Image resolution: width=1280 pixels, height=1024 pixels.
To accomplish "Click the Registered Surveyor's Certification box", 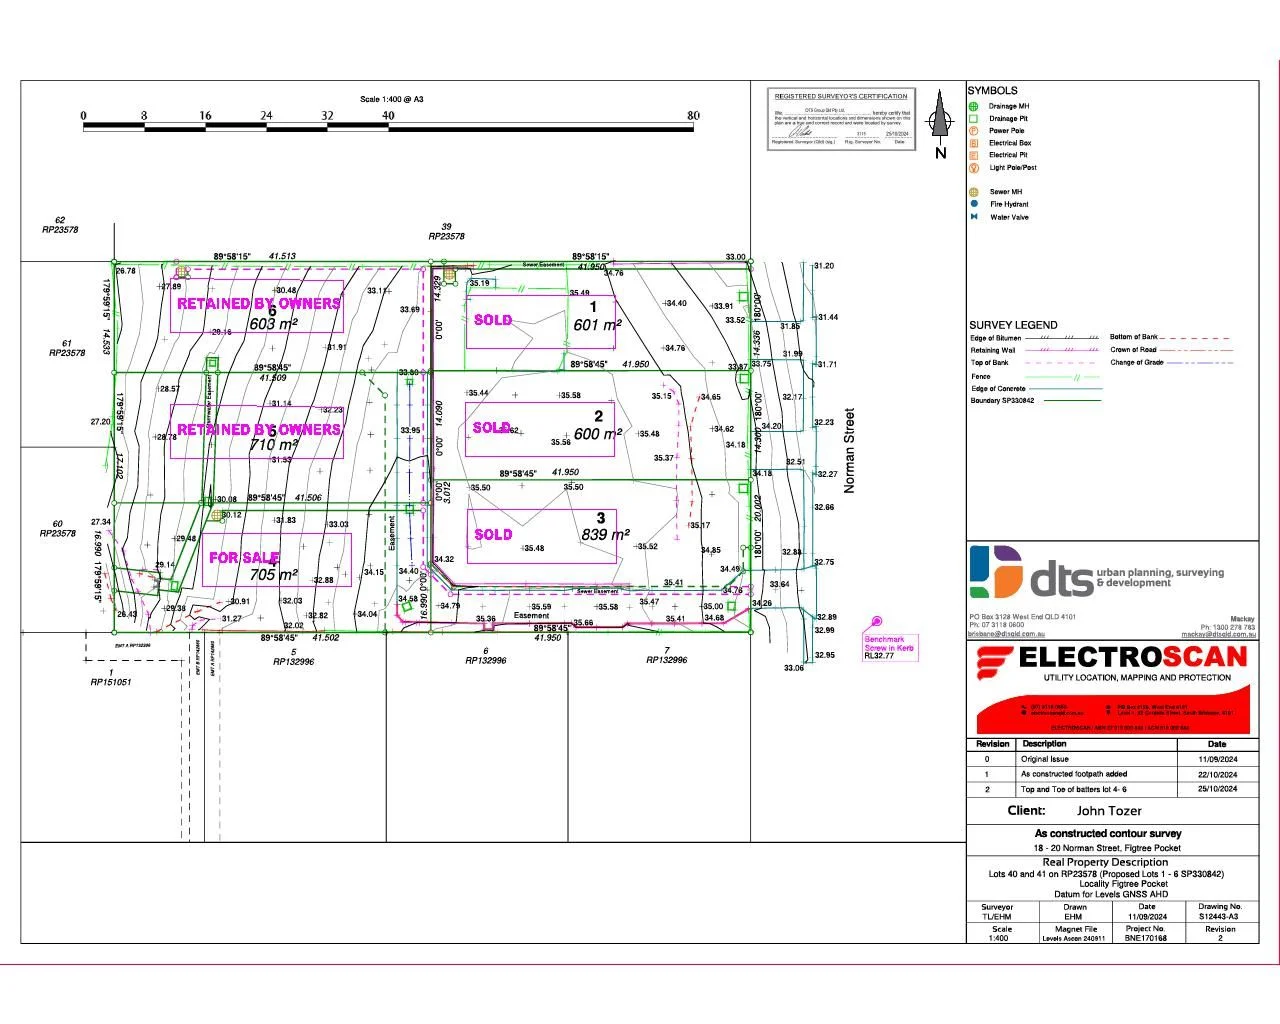I will [x=841, y=118].
